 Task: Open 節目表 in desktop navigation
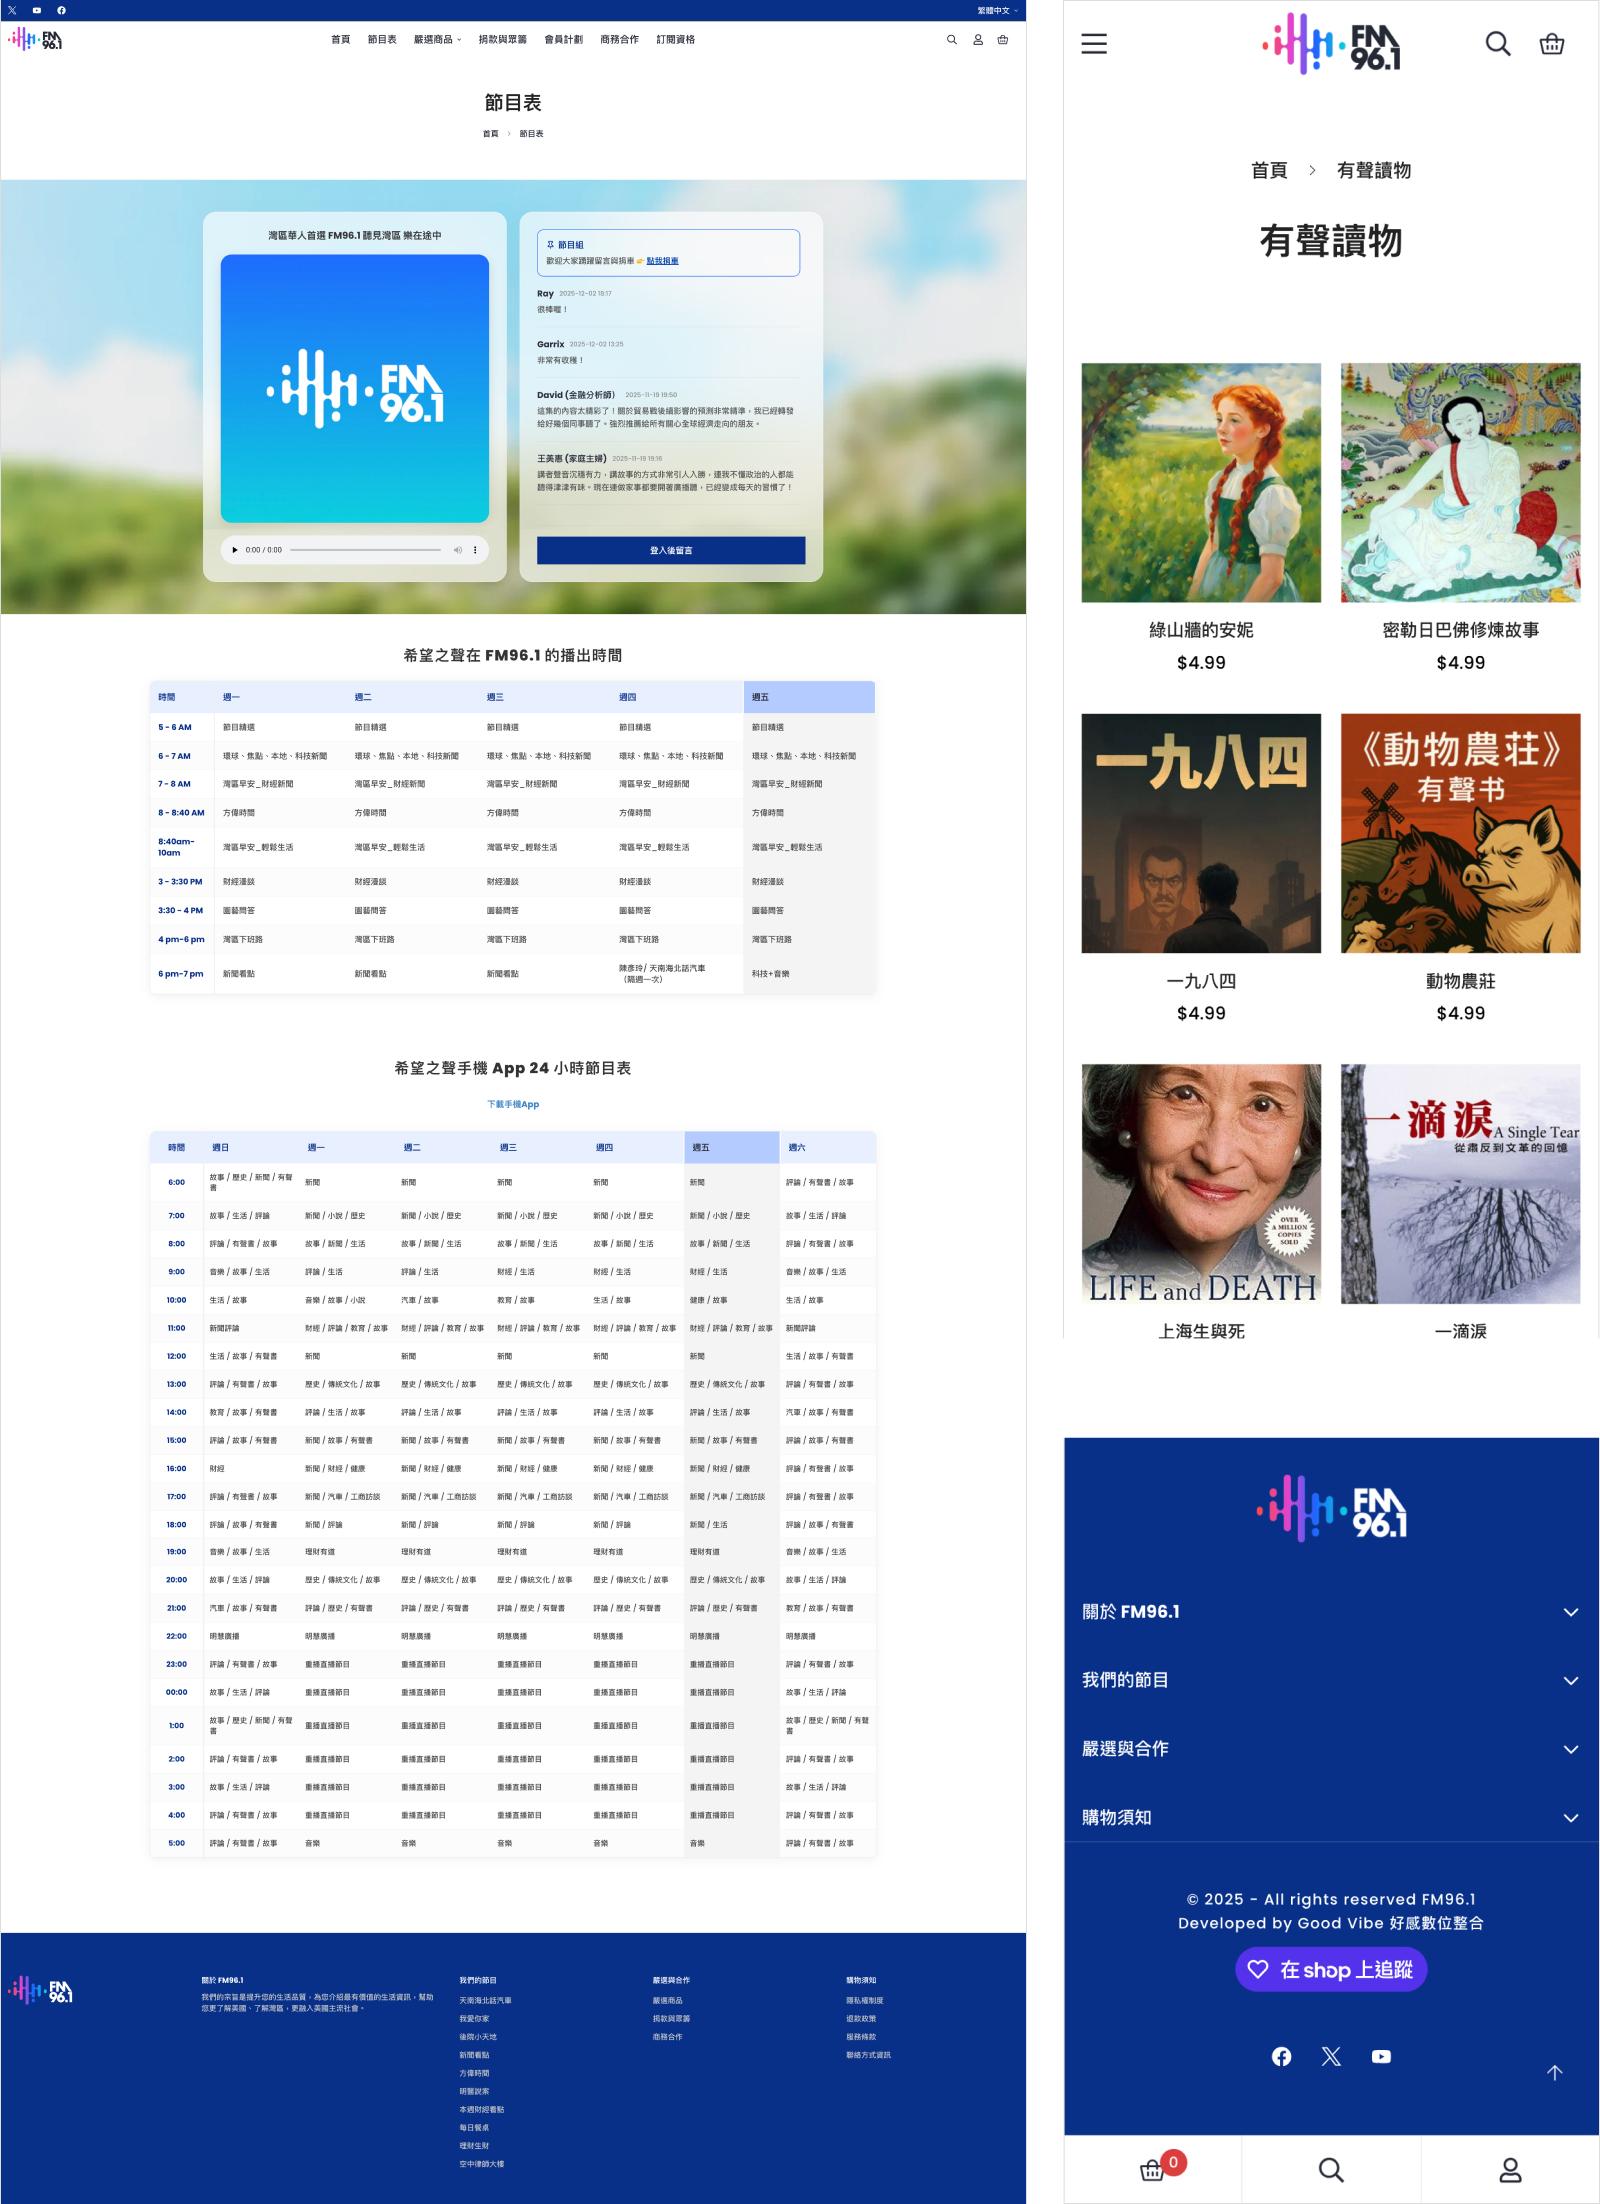pos(382,40)
